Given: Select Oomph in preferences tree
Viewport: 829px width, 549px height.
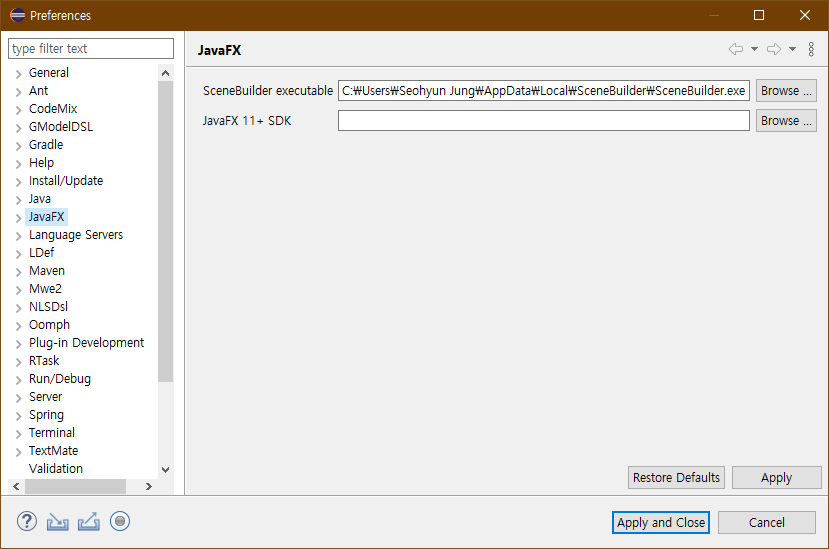Looking at the screenshot, I should (x=49, y=324).
